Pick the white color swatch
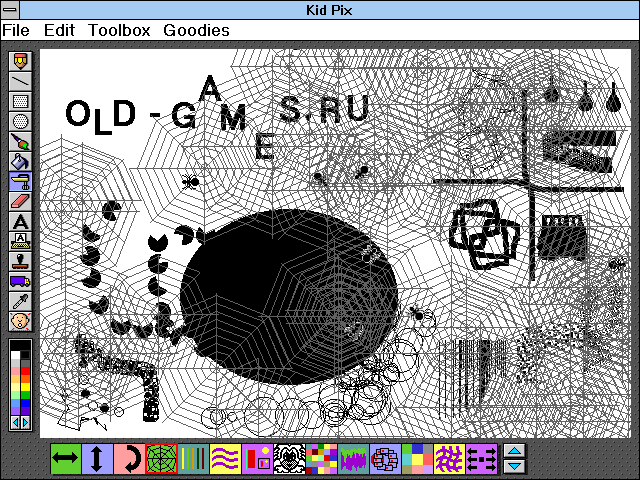This screenshot has height=480, width=640. 16,355
